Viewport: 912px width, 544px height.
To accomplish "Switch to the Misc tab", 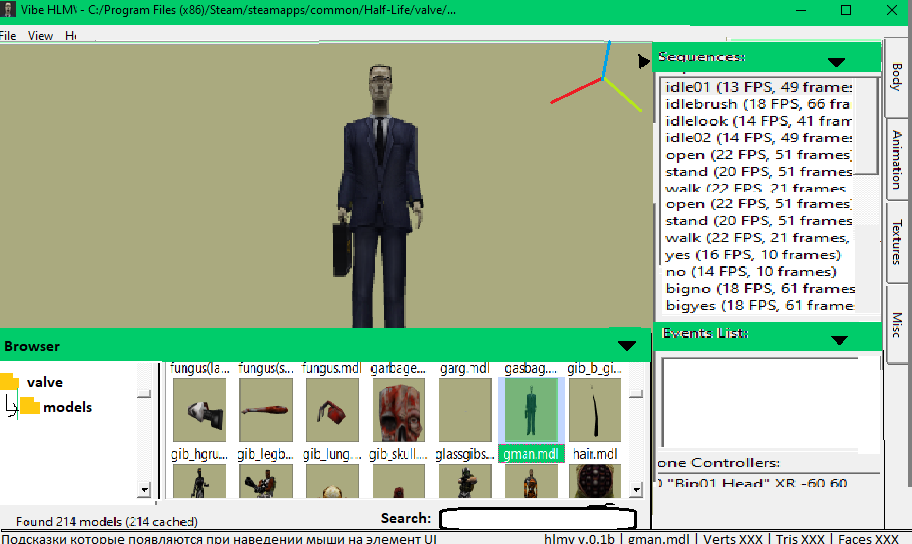I will (x=897, y=325).
